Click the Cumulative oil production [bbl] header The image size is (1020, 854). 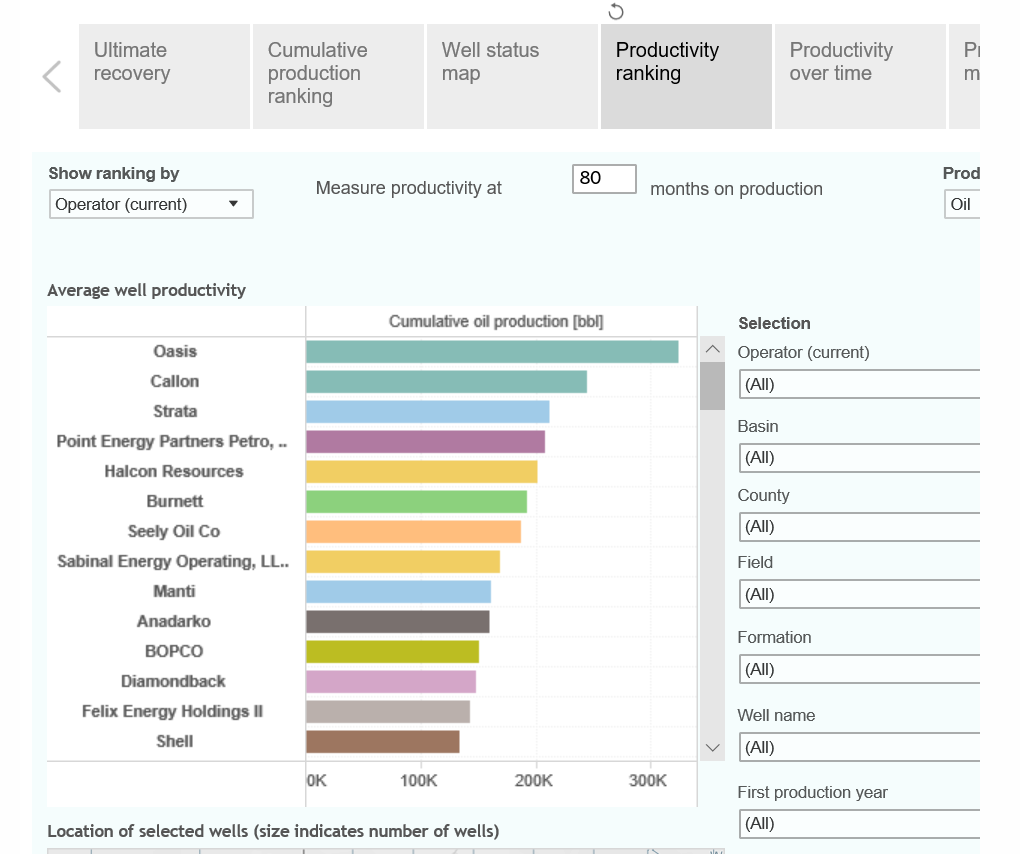click(x=496, y=321)
